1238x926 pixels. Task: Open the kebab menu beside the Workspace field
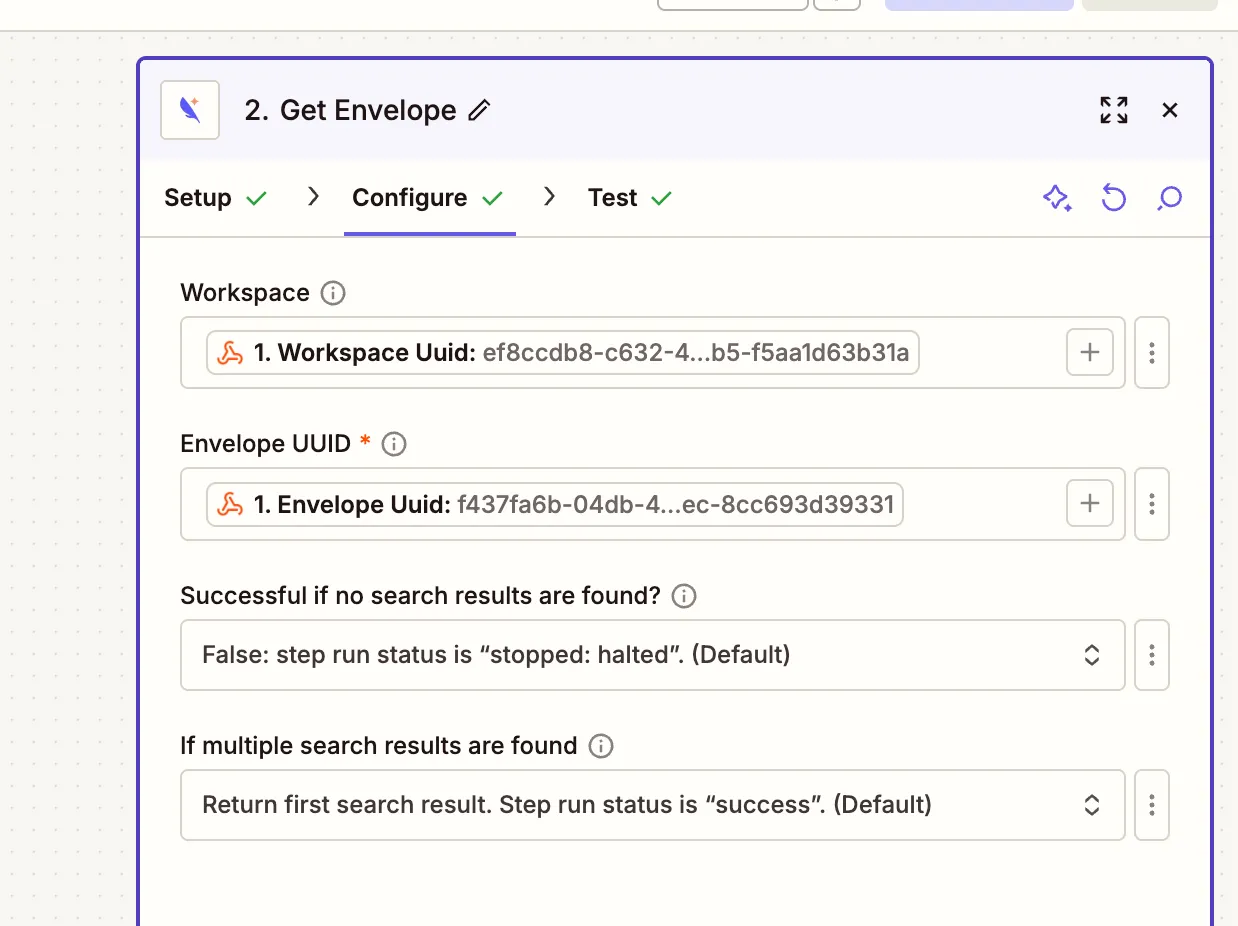1151,352
